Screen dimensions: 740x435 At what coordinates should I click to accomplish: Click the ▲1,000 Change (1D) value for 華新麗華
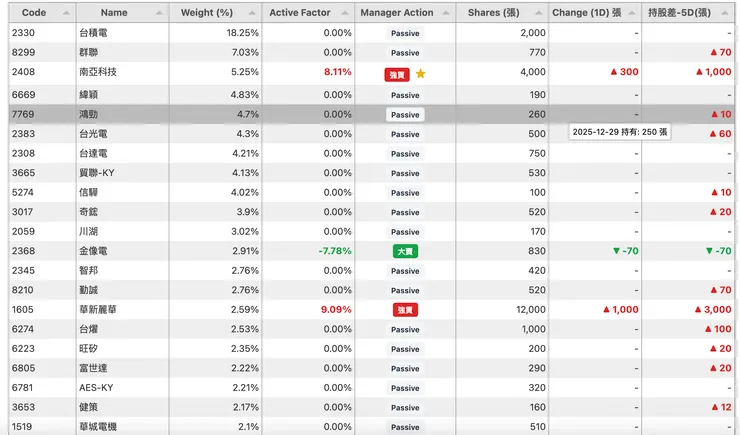tap(620, 310)
